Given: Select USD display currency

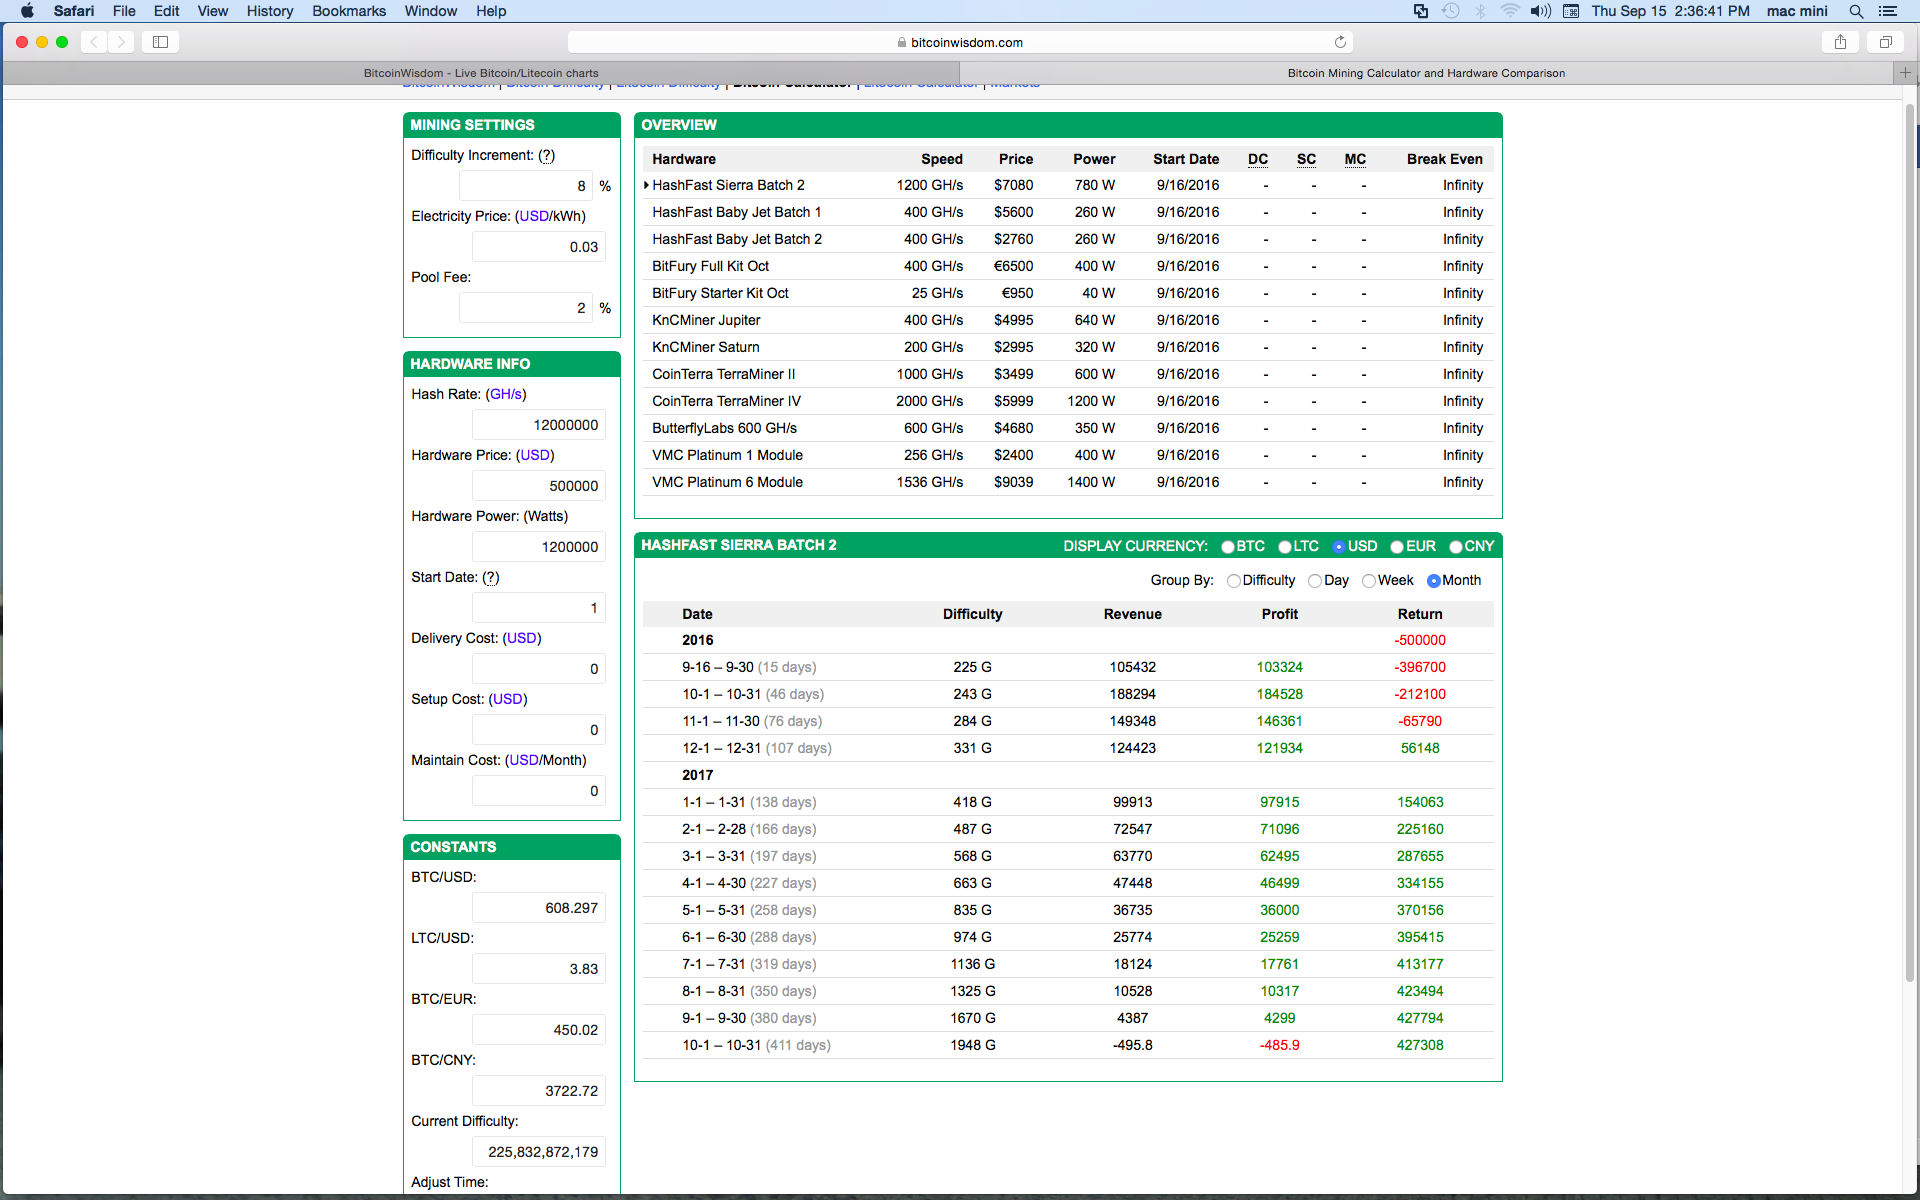Looking at the screenshot, I should tap(1339, 547).
